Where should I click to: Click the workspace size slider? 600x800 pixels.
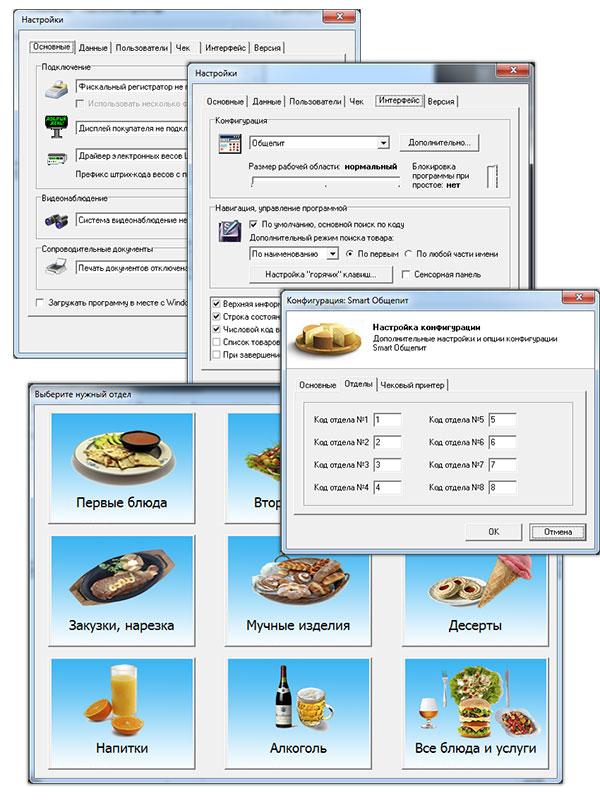(320, 182)
